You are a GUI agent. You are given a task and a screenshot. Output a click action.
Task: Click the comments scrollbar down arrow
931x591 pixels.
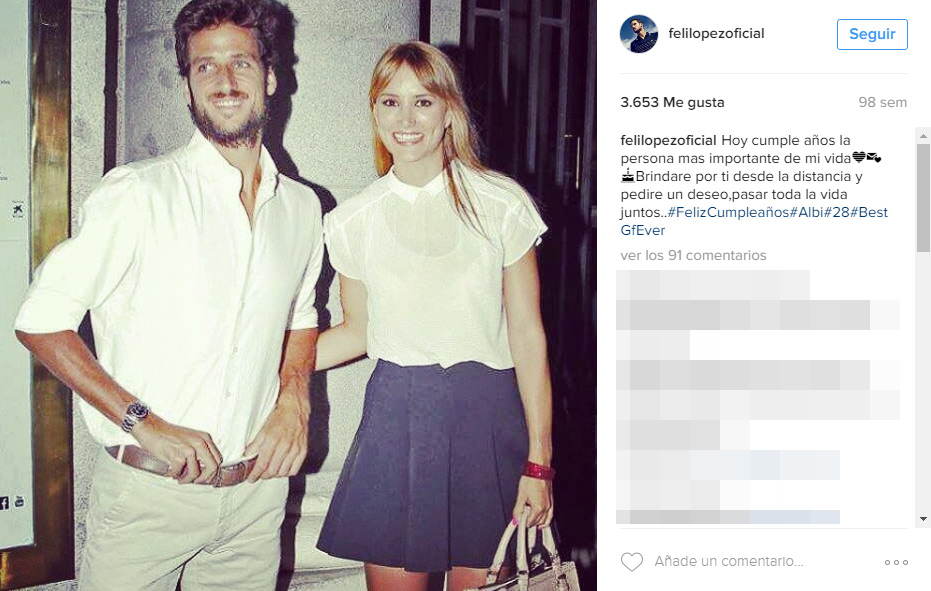(x=923, y=519)
